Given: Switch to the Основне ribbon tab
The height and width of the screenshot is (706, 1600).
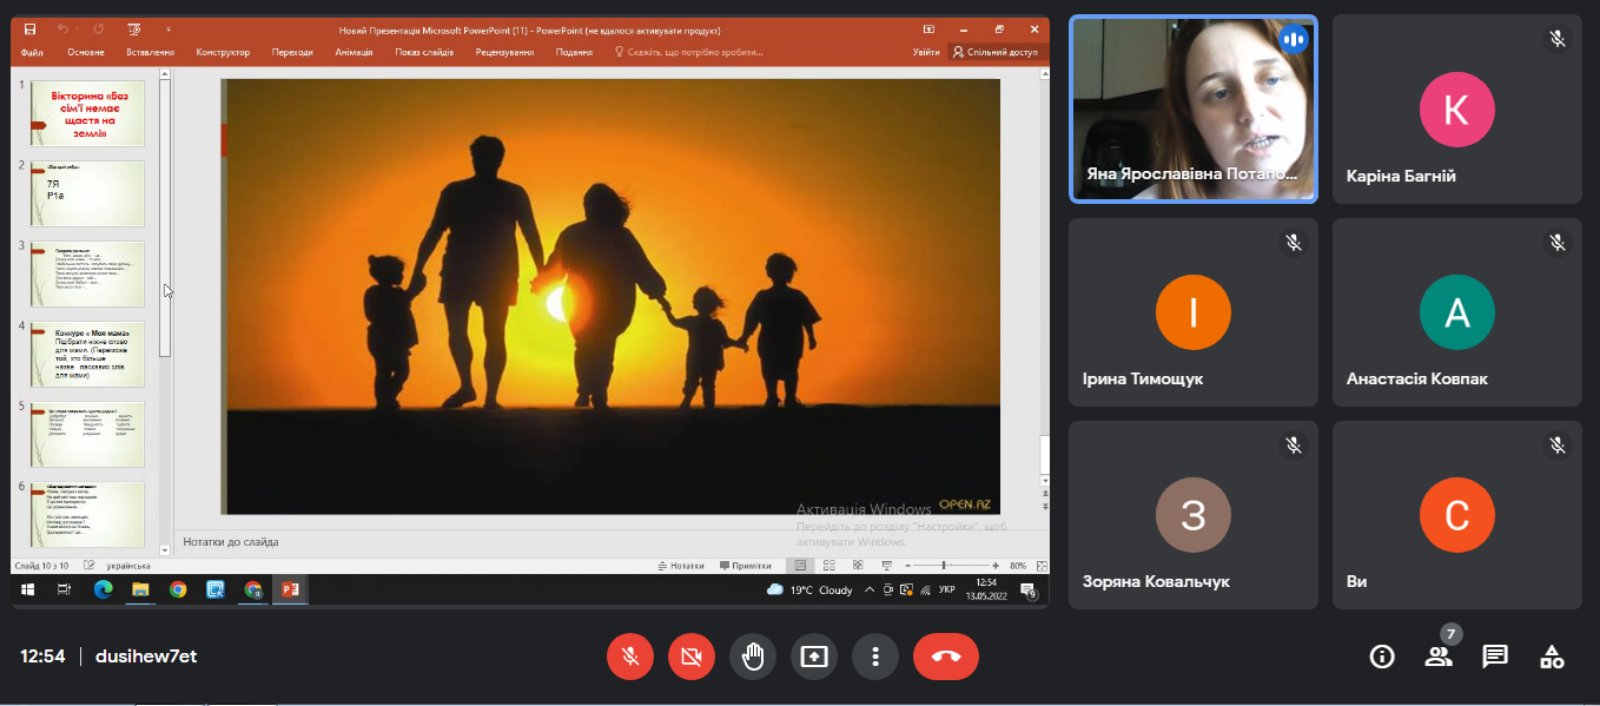Looking at the screenshot, I should [86, 52].
